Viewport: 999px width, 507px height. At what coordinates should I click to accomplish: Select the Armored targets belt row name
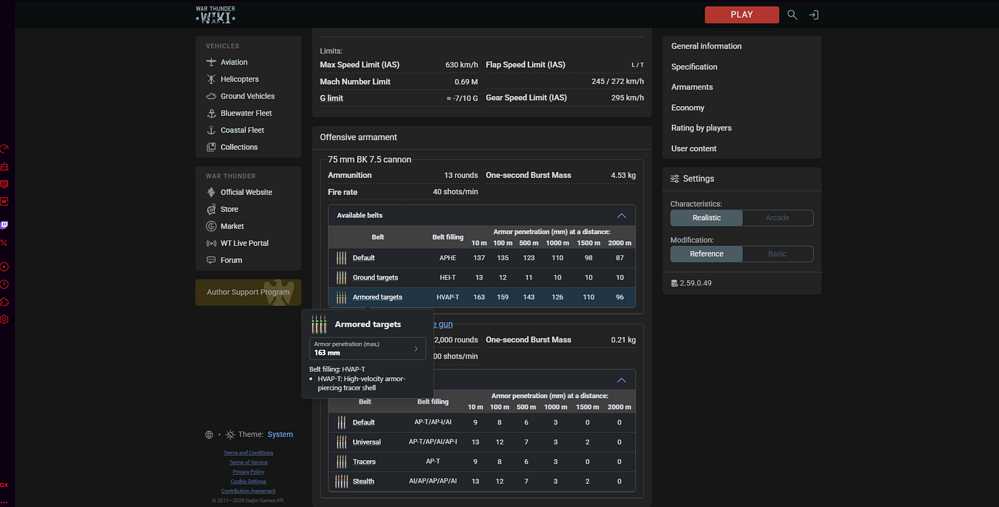(377, 297)
